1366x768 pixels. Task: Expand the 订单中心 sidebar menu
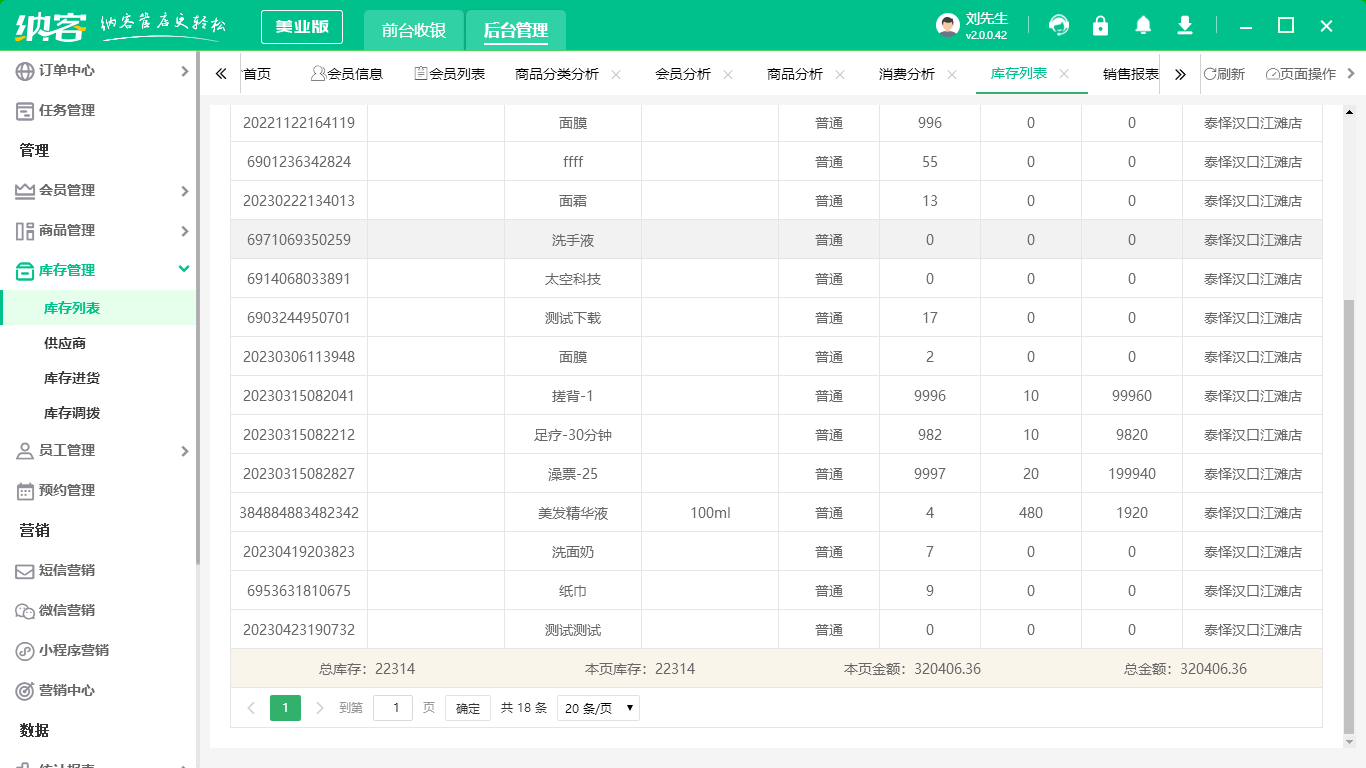point(184,71)
